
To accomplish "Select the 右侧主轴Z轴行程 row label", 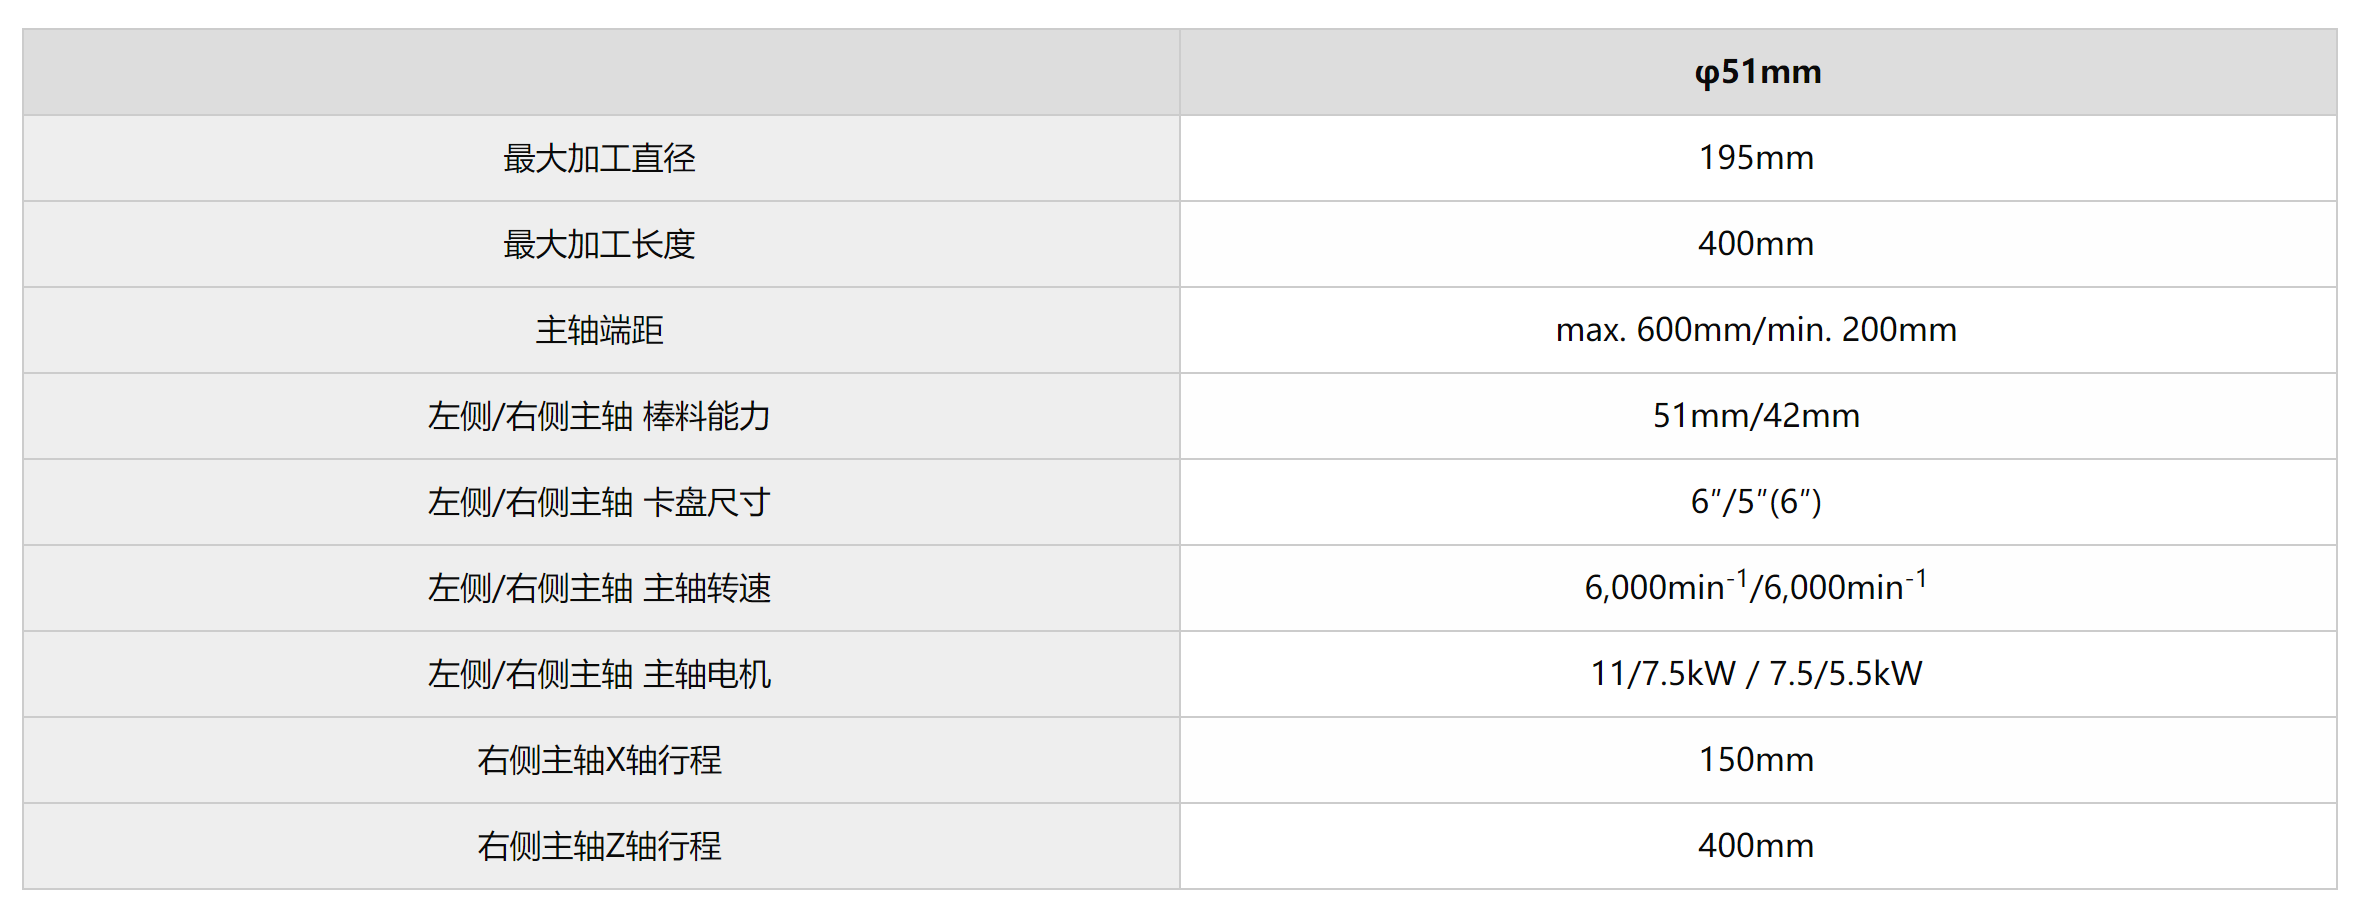I will pyautogui.click(x=599, y=846).
